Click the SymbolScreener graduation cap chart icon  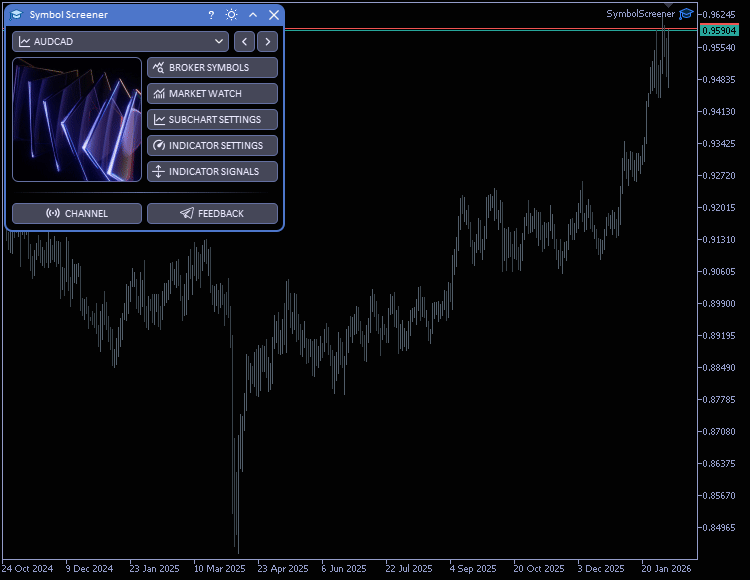[x=686, y=14]
